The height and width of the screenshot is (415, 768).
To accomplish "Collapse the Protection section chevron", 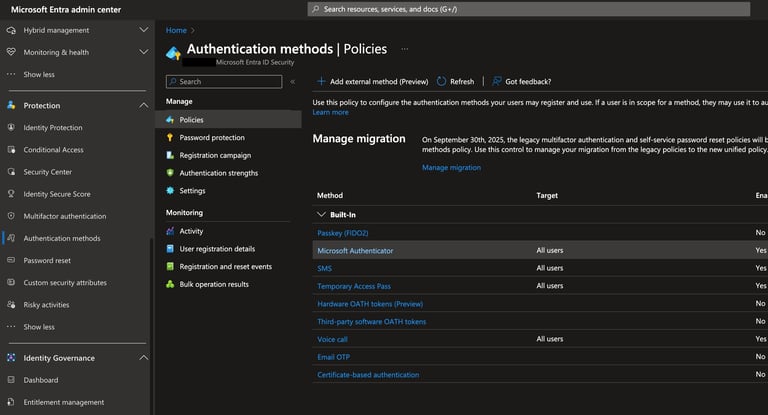I will (144, 105).
